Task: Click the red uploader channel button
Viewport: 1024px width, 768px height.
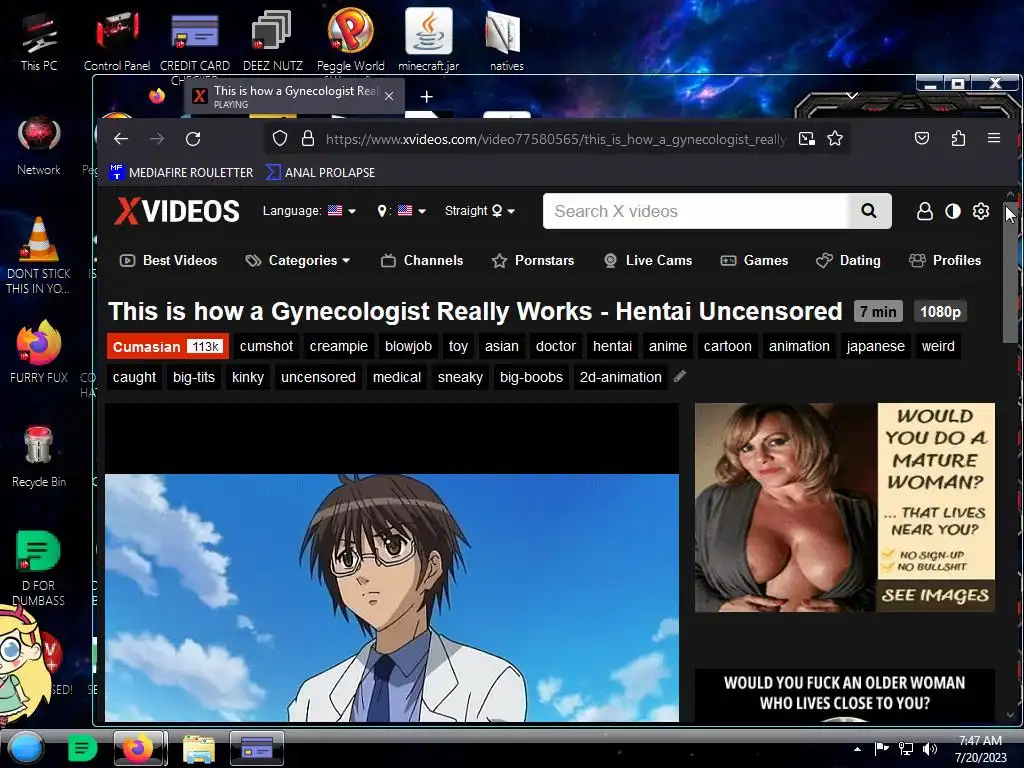Action: [x=168, y=346]
